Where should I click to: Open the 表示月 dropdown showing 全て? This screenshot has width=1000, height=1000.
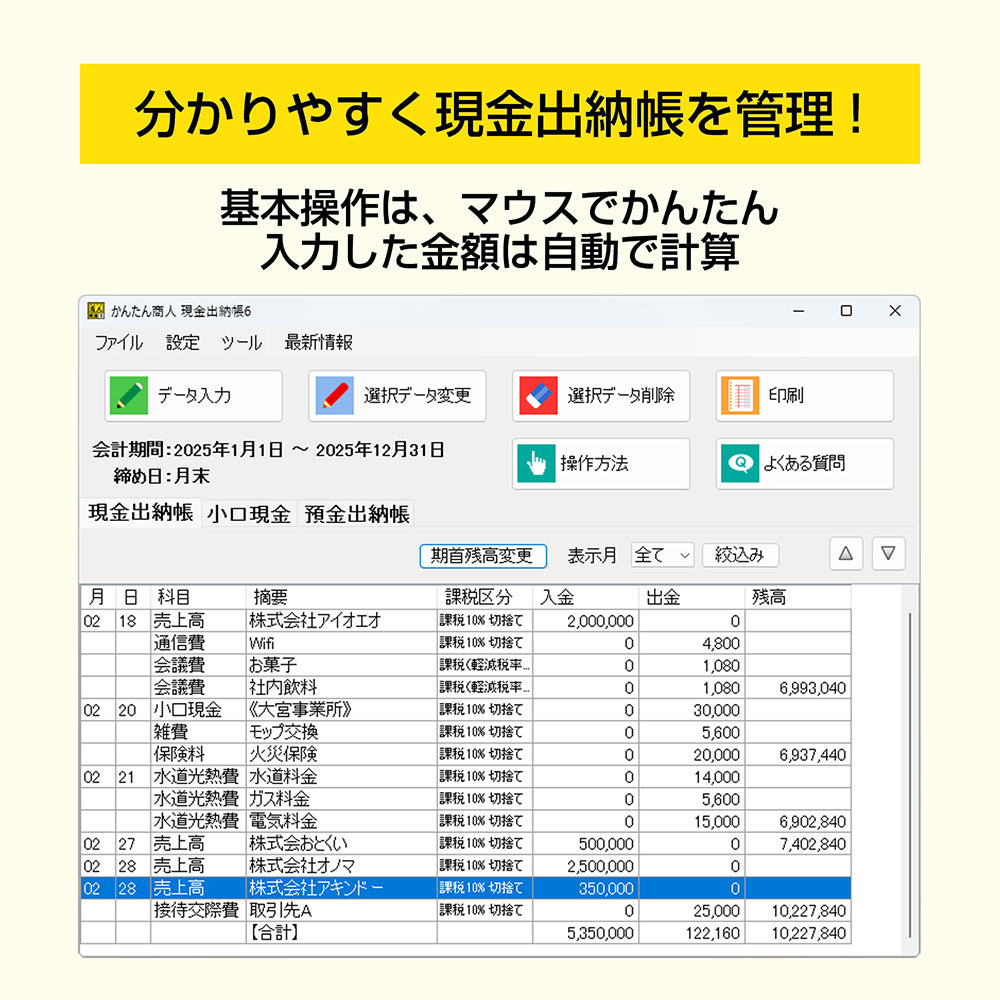tap(662, 555)
